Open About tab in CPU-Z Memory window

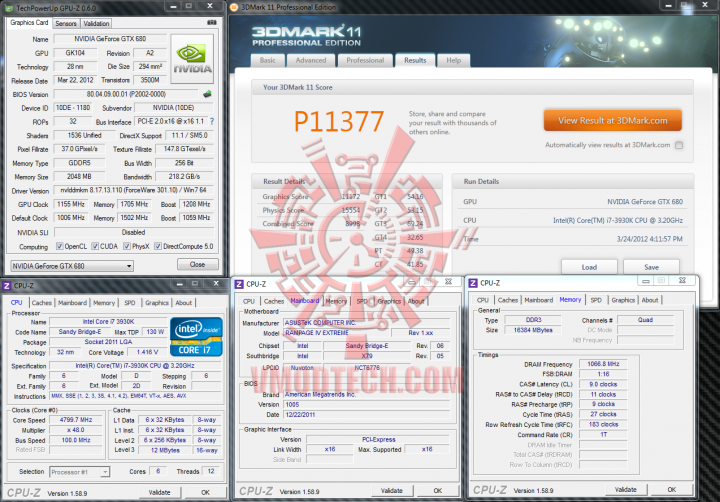click(650, 300)
